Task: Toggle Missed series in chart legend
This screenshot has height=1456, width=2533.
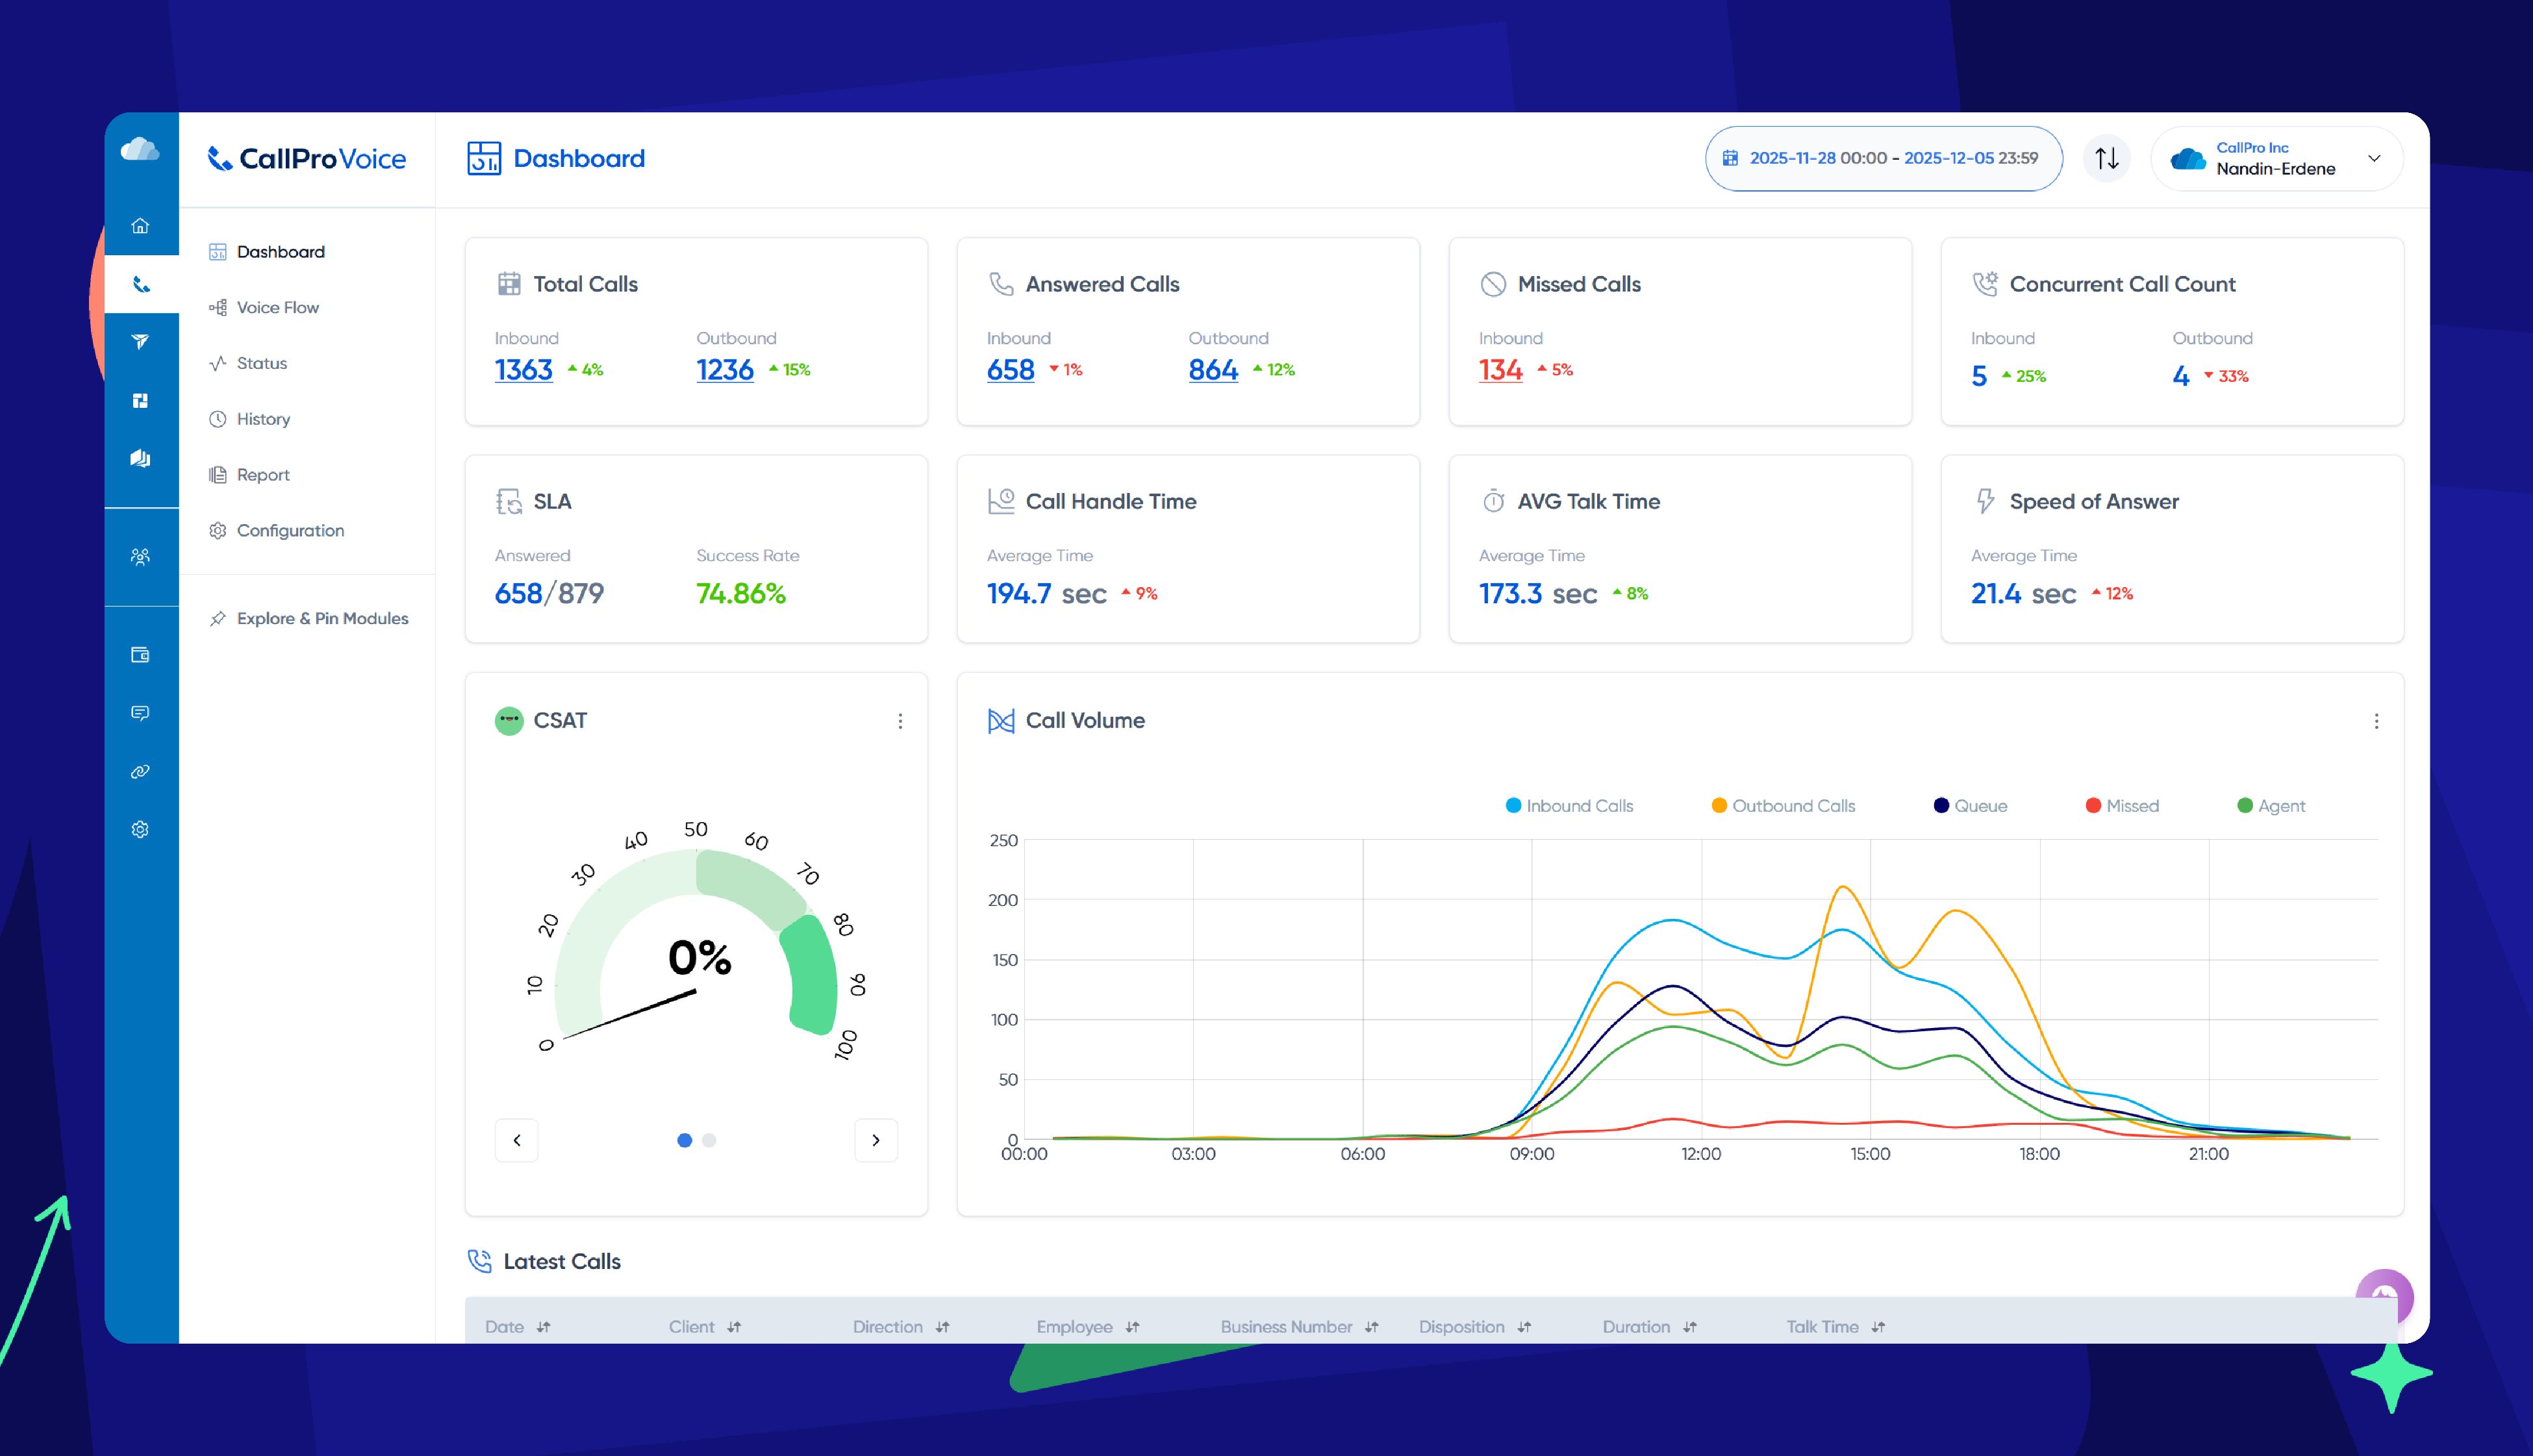Action: pos(2122,806)
